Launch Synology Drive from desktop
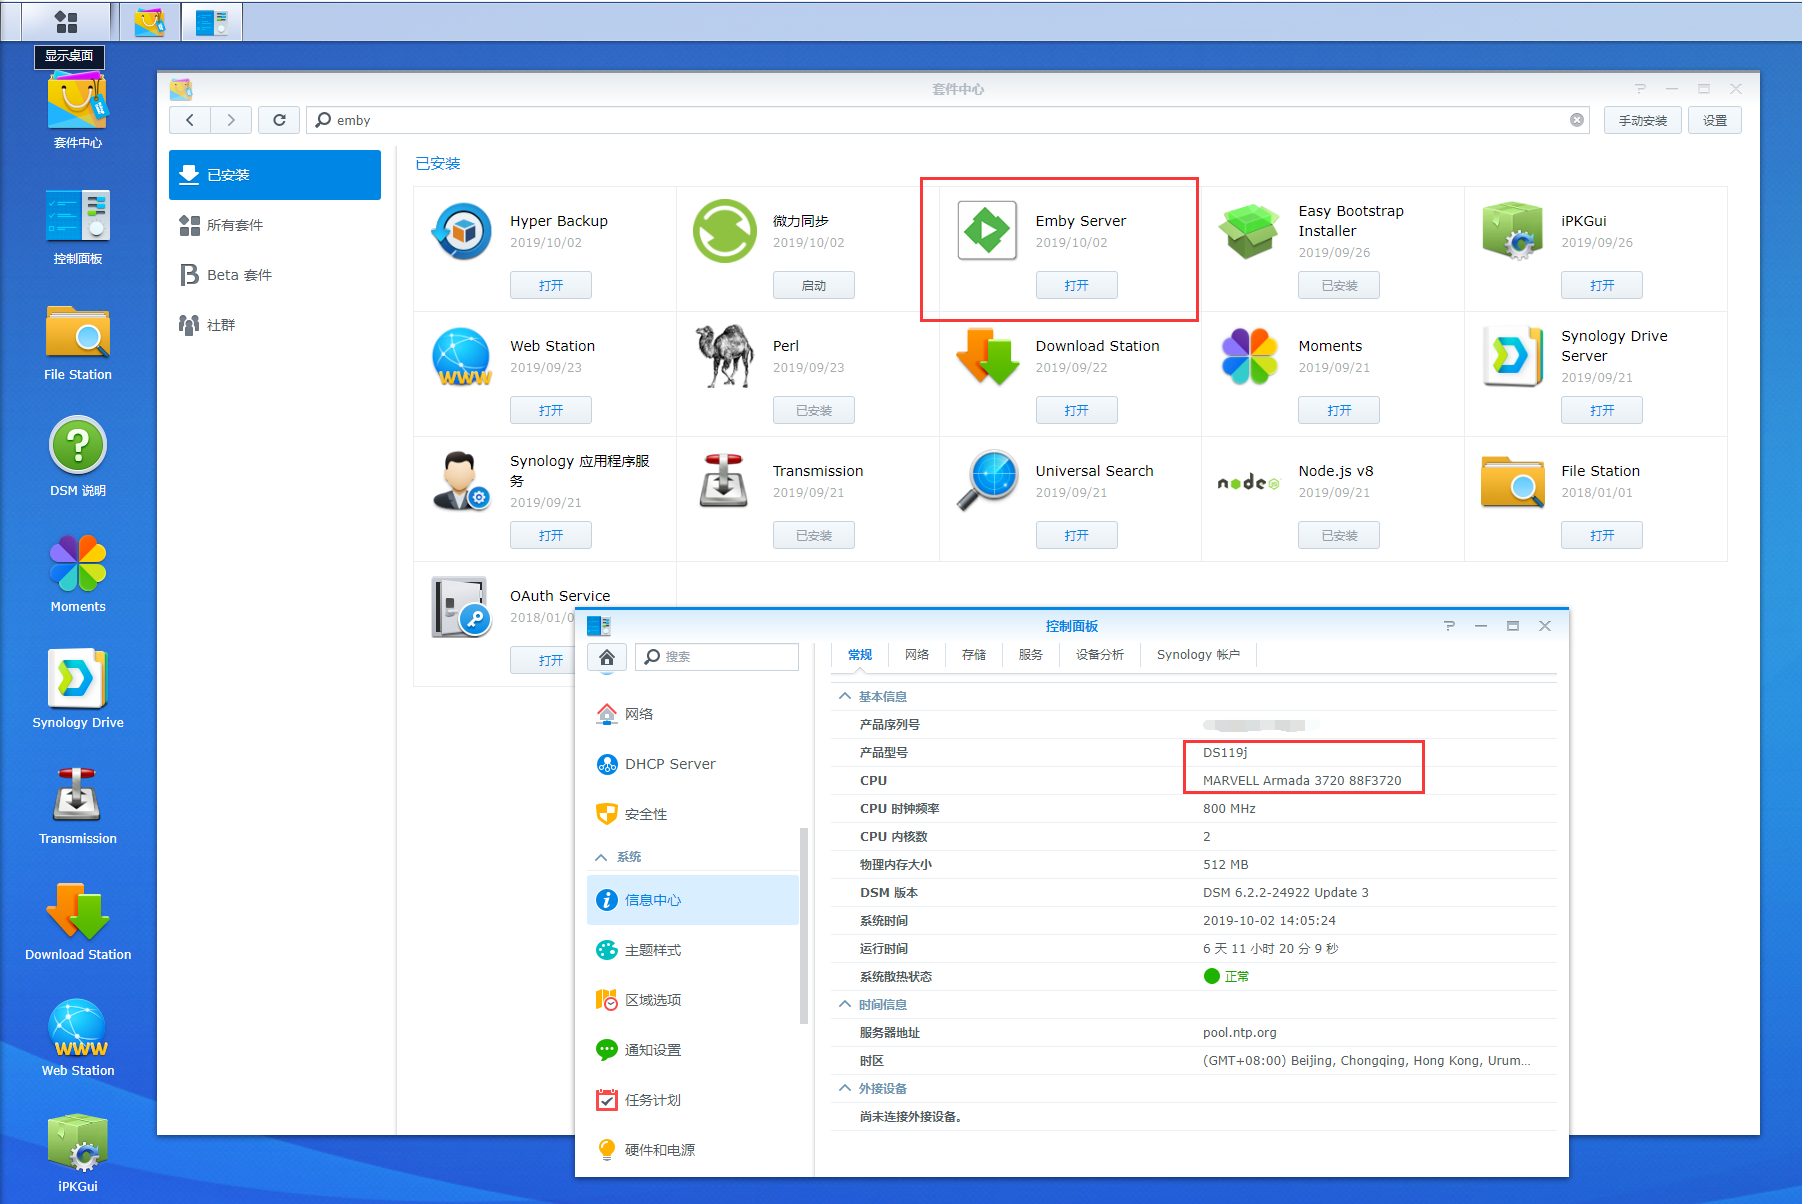 (77, 689)
